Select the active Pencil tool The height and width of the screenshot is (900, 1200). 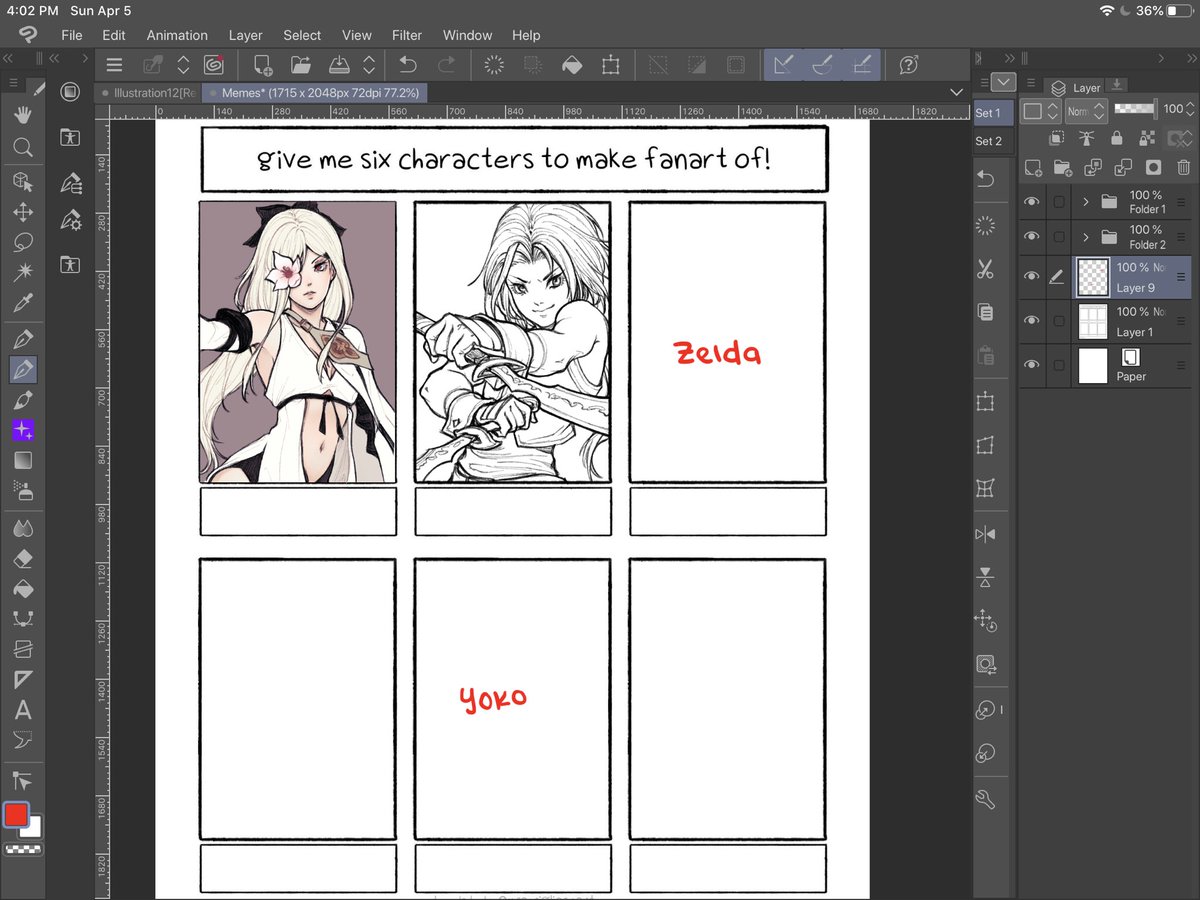[22, 370]
